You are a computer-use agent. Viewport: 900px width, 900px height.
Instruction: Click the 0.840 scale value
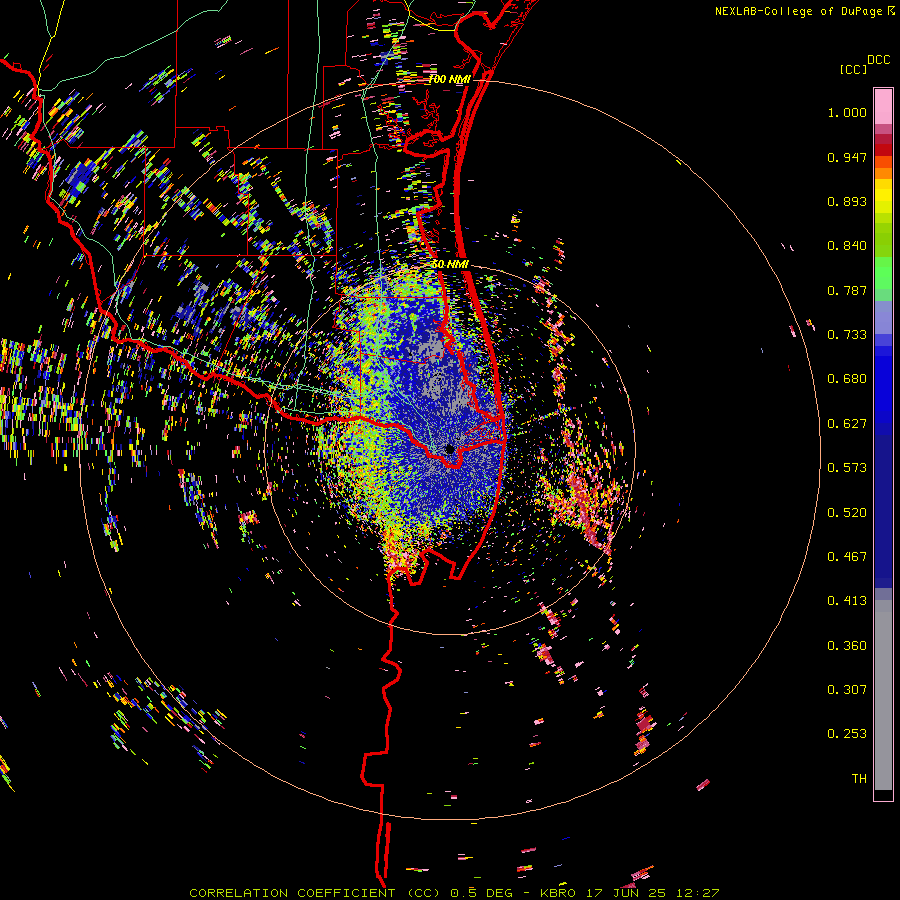[x=847, y=246]
